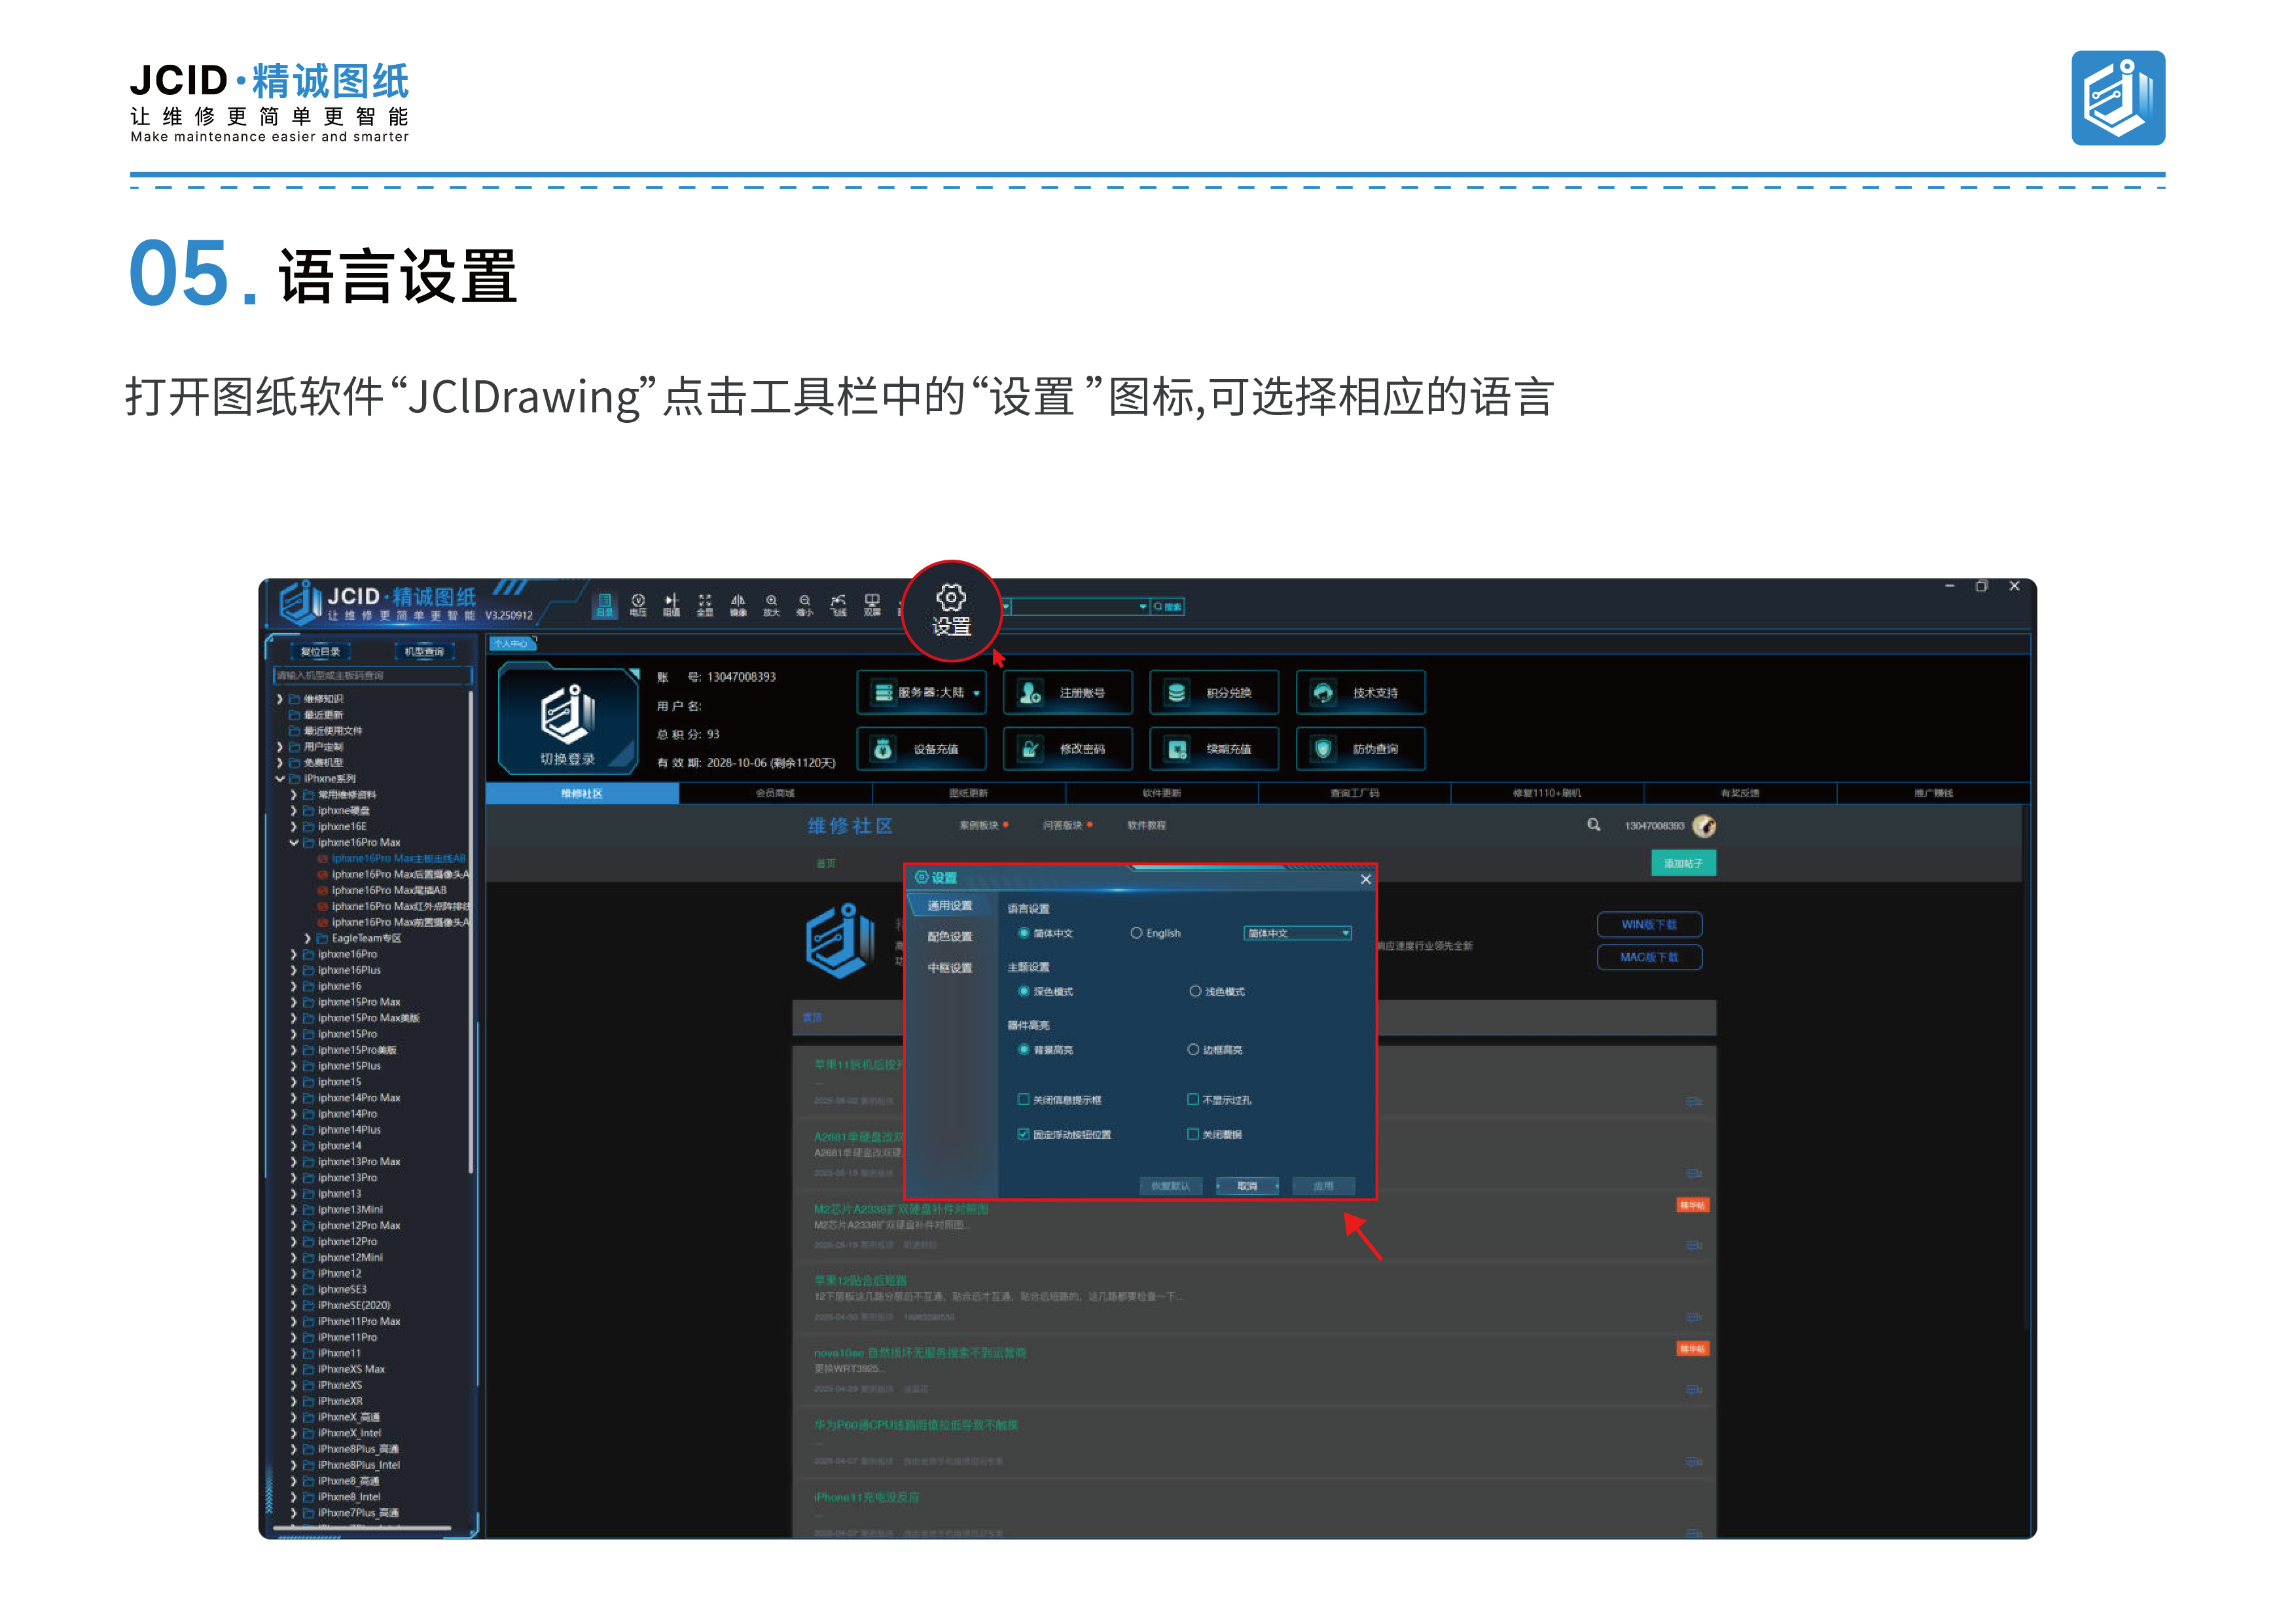2296x1624 pixels.
Task: Open the 简体中文 language dropdown in settings
Action: [1297, 933]
